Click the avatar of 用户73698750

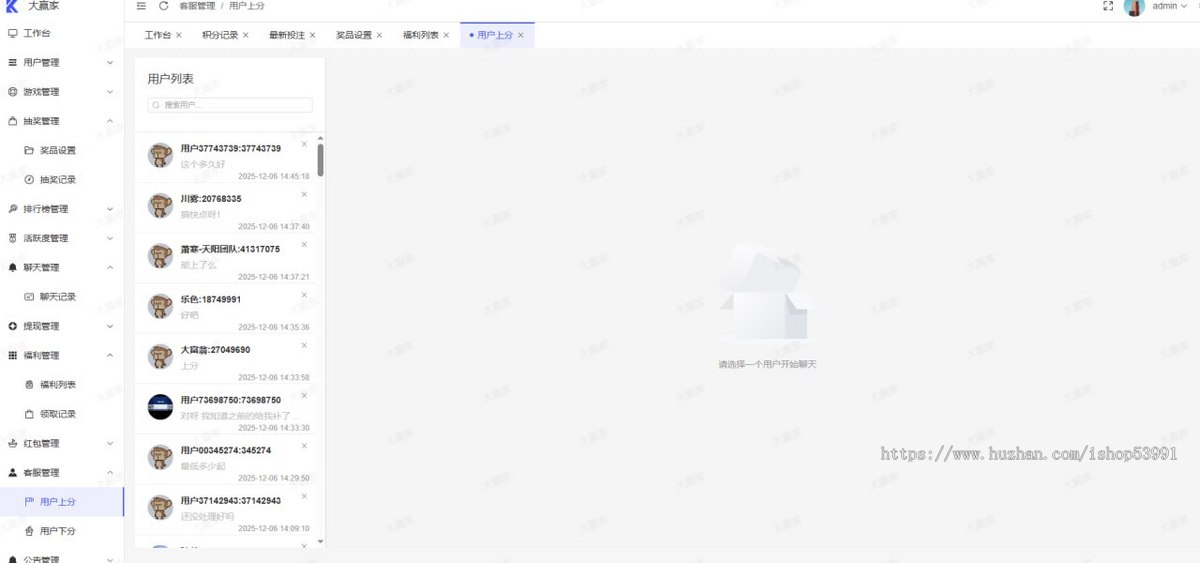pos(160,407)
